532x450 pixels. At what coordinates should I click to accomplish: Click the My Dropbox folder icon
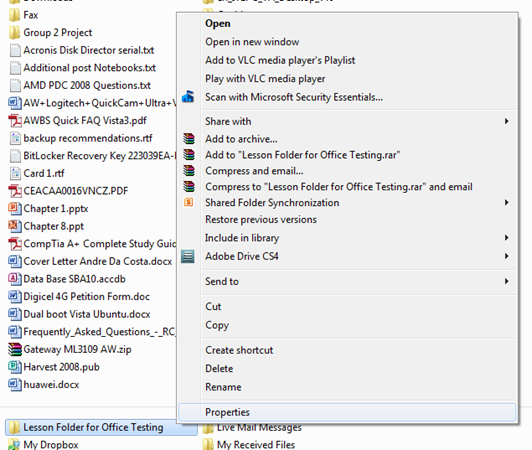coord(14,444)
